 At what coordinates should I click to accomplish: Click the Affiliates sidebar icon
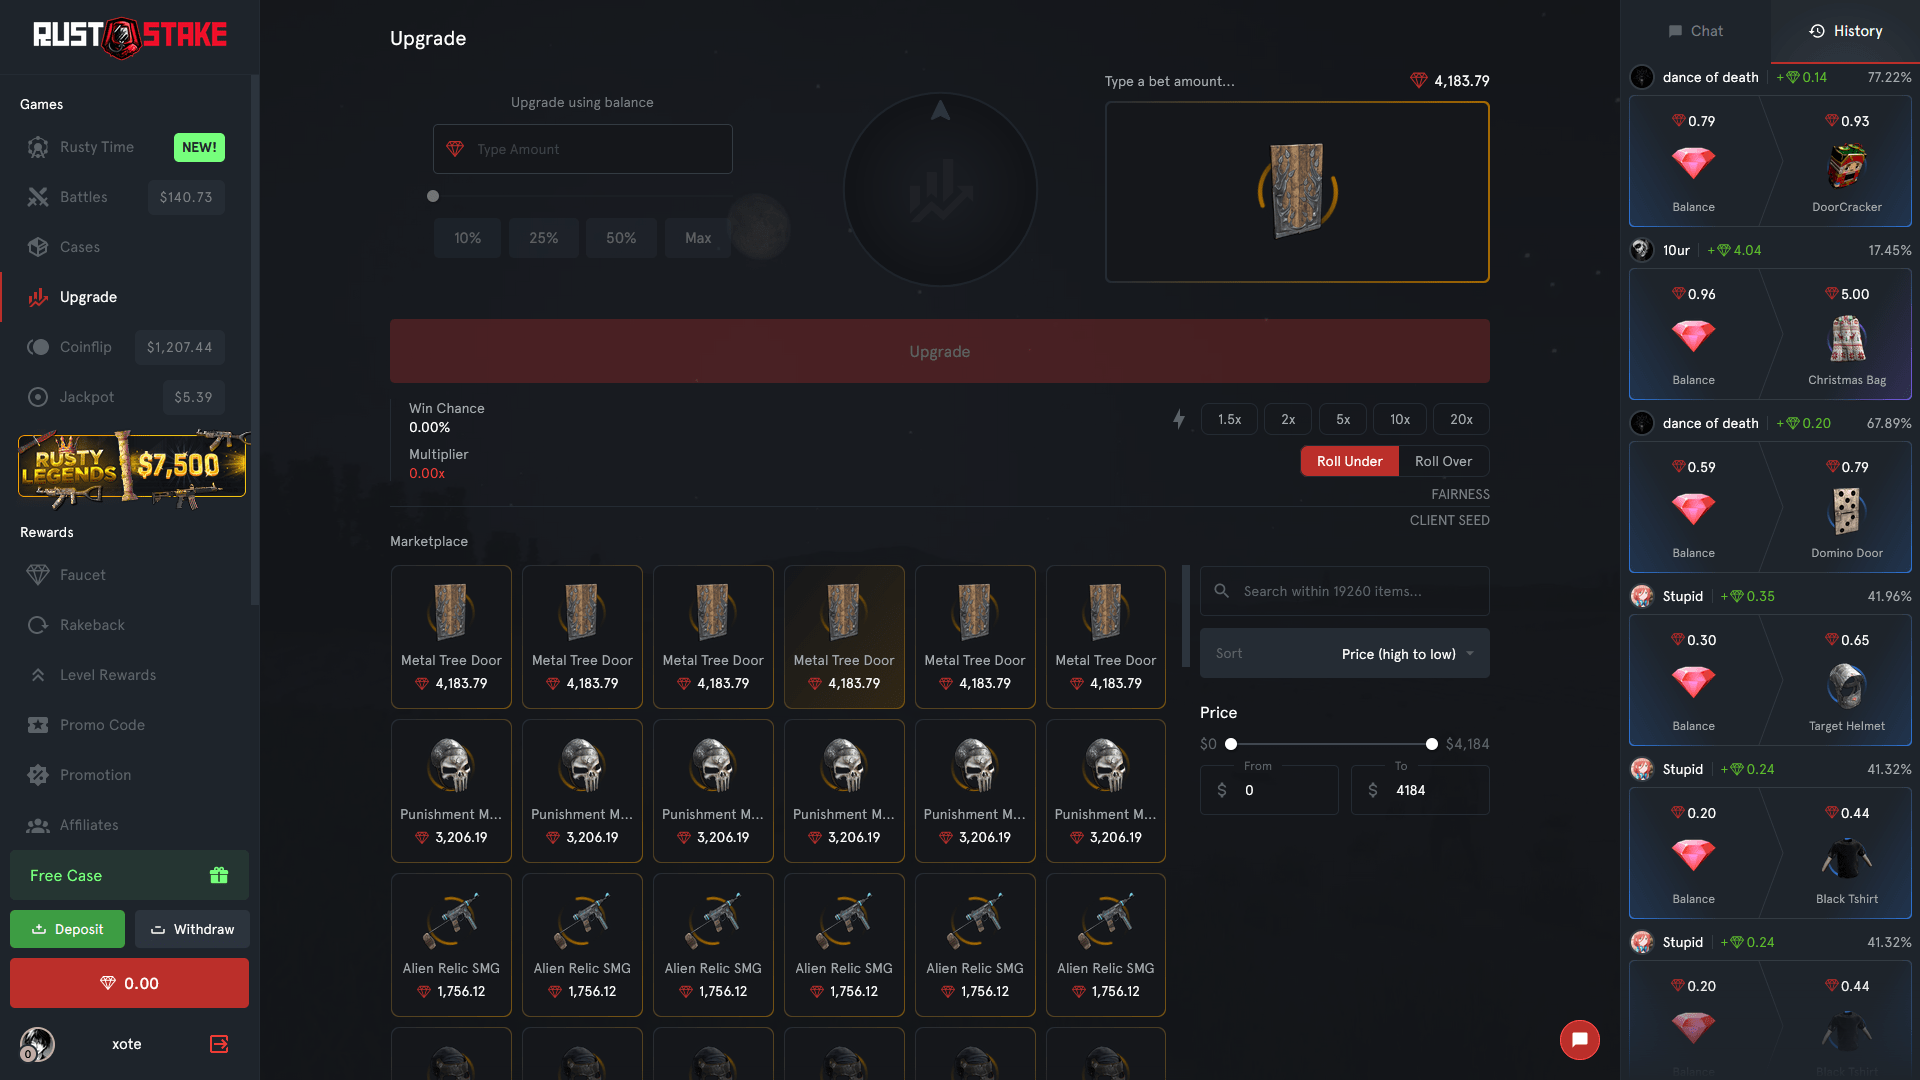click(38, 825)
